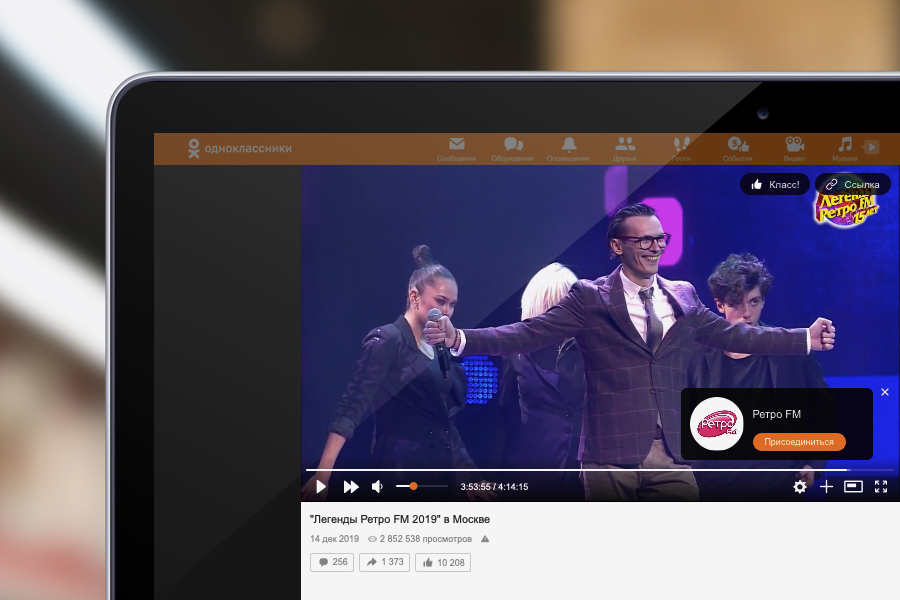Click the Класс! like button on video
Screen dimensions: 900x600
tap(775, 184)
